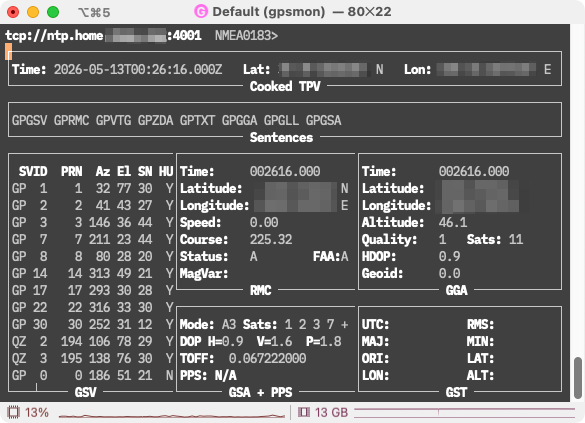585x423 pixels.
Task: Click the NMEA0183> prompt
Action: point(246,35)
